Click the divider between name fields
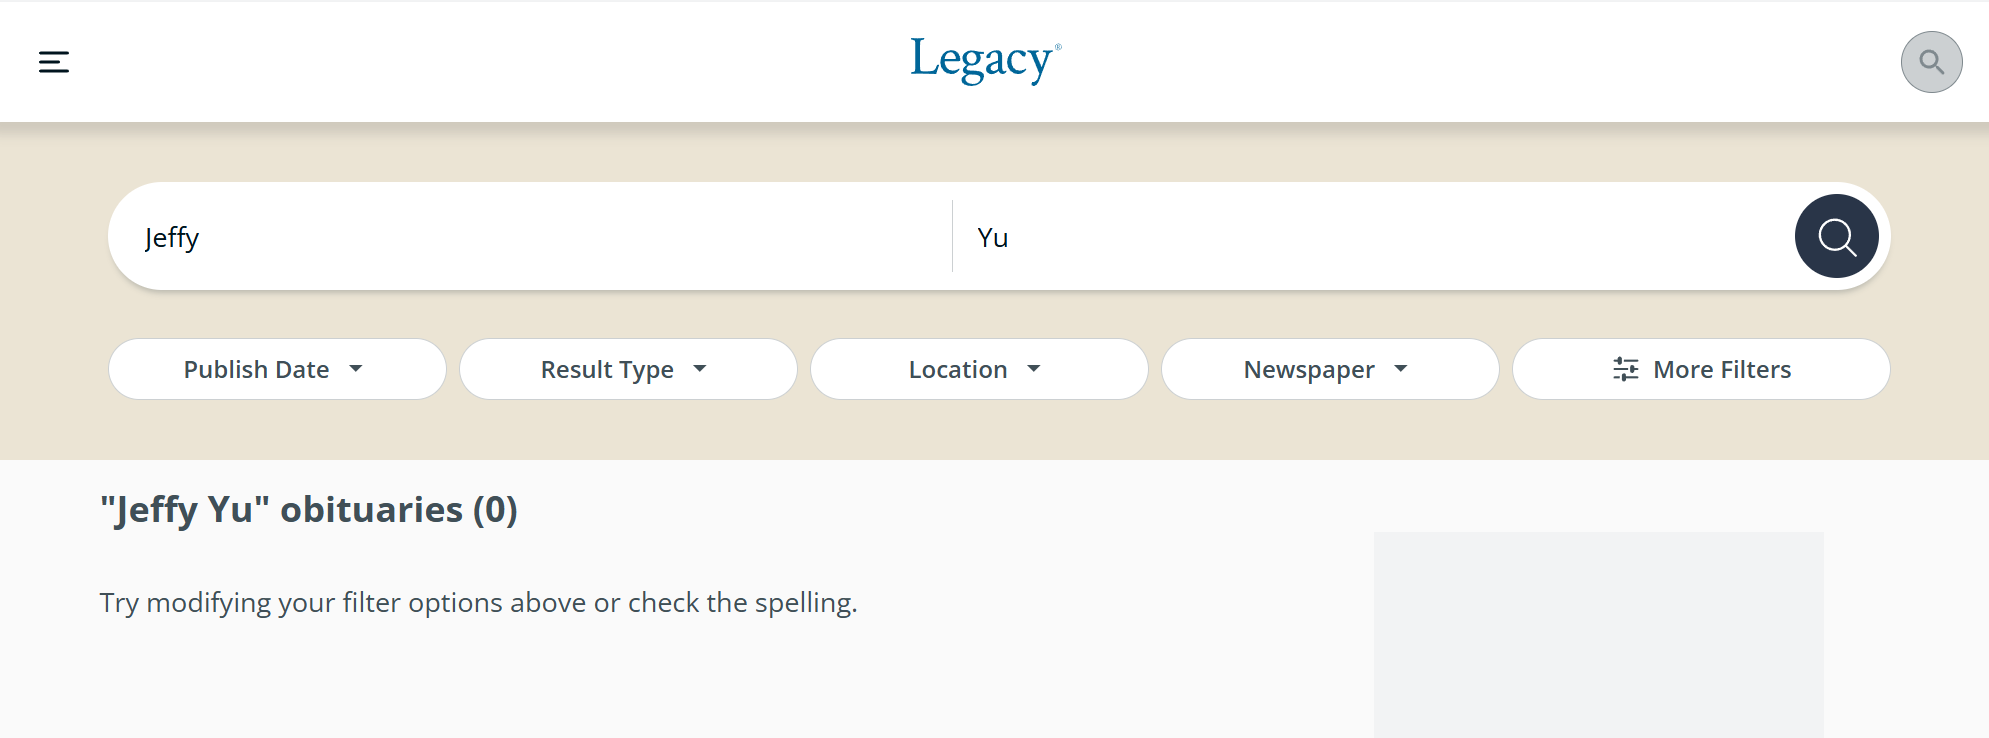Image resolution: width=1989 pixels, height=738 pixels. click(x=953, y=237)
